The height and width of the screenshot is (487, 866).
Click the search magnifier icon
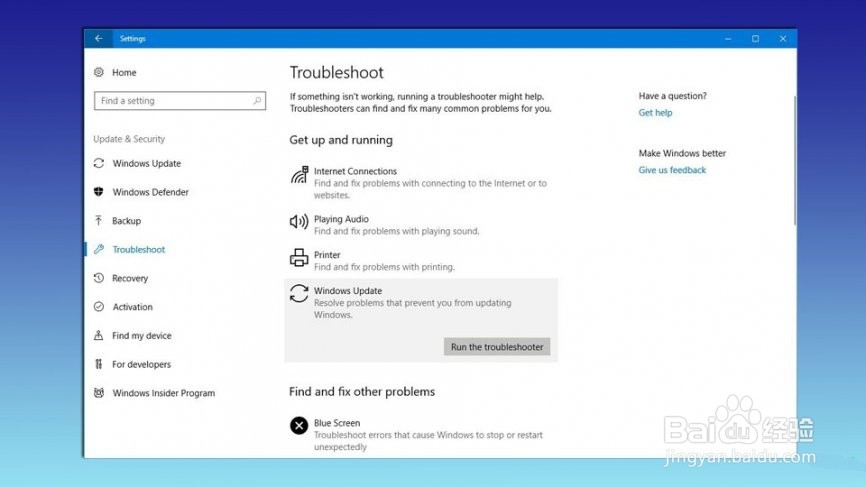tap(257, 100)
